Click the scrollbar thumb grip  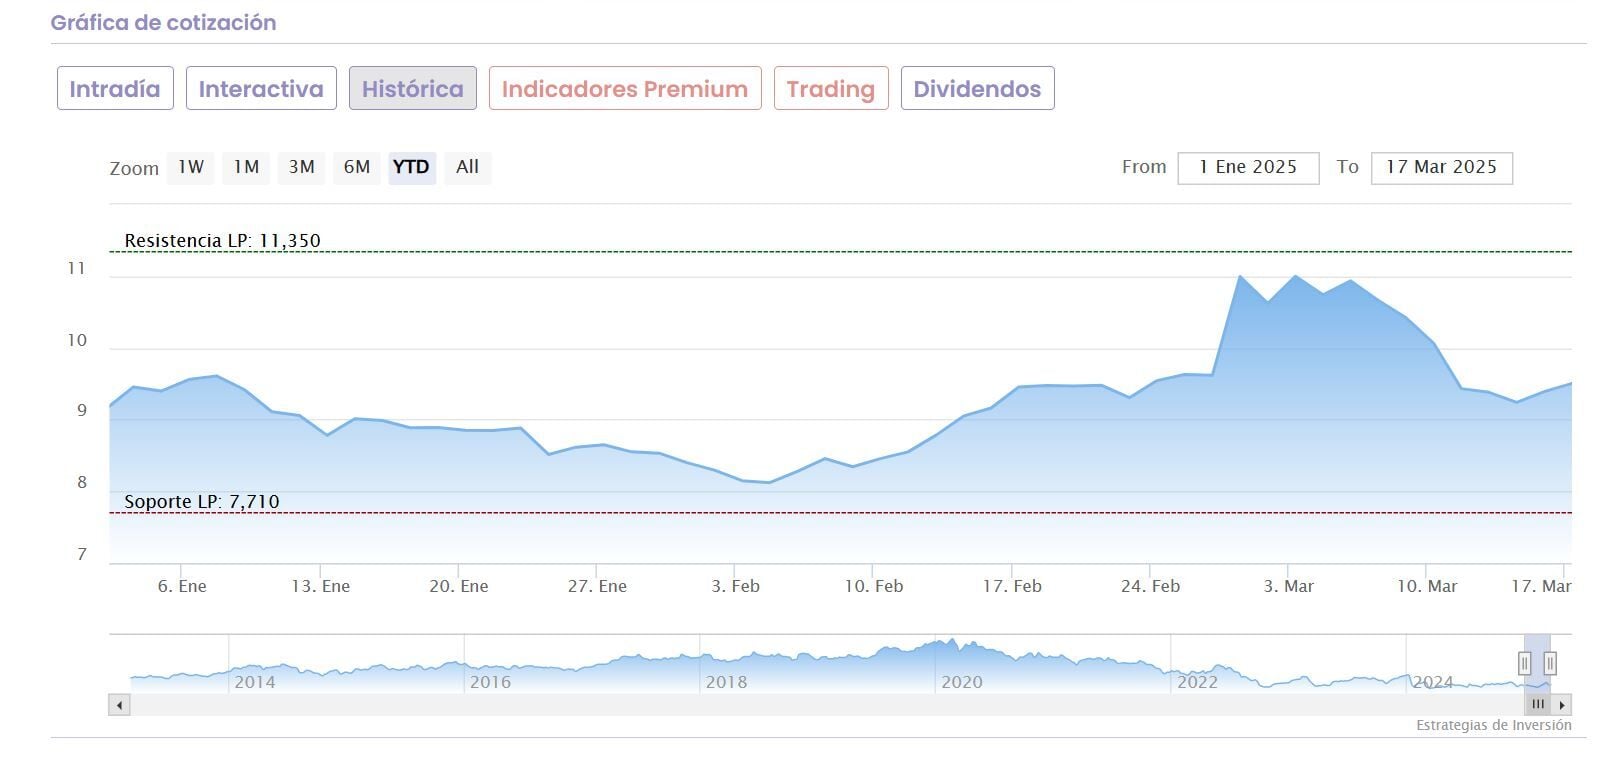[1538, 705]
